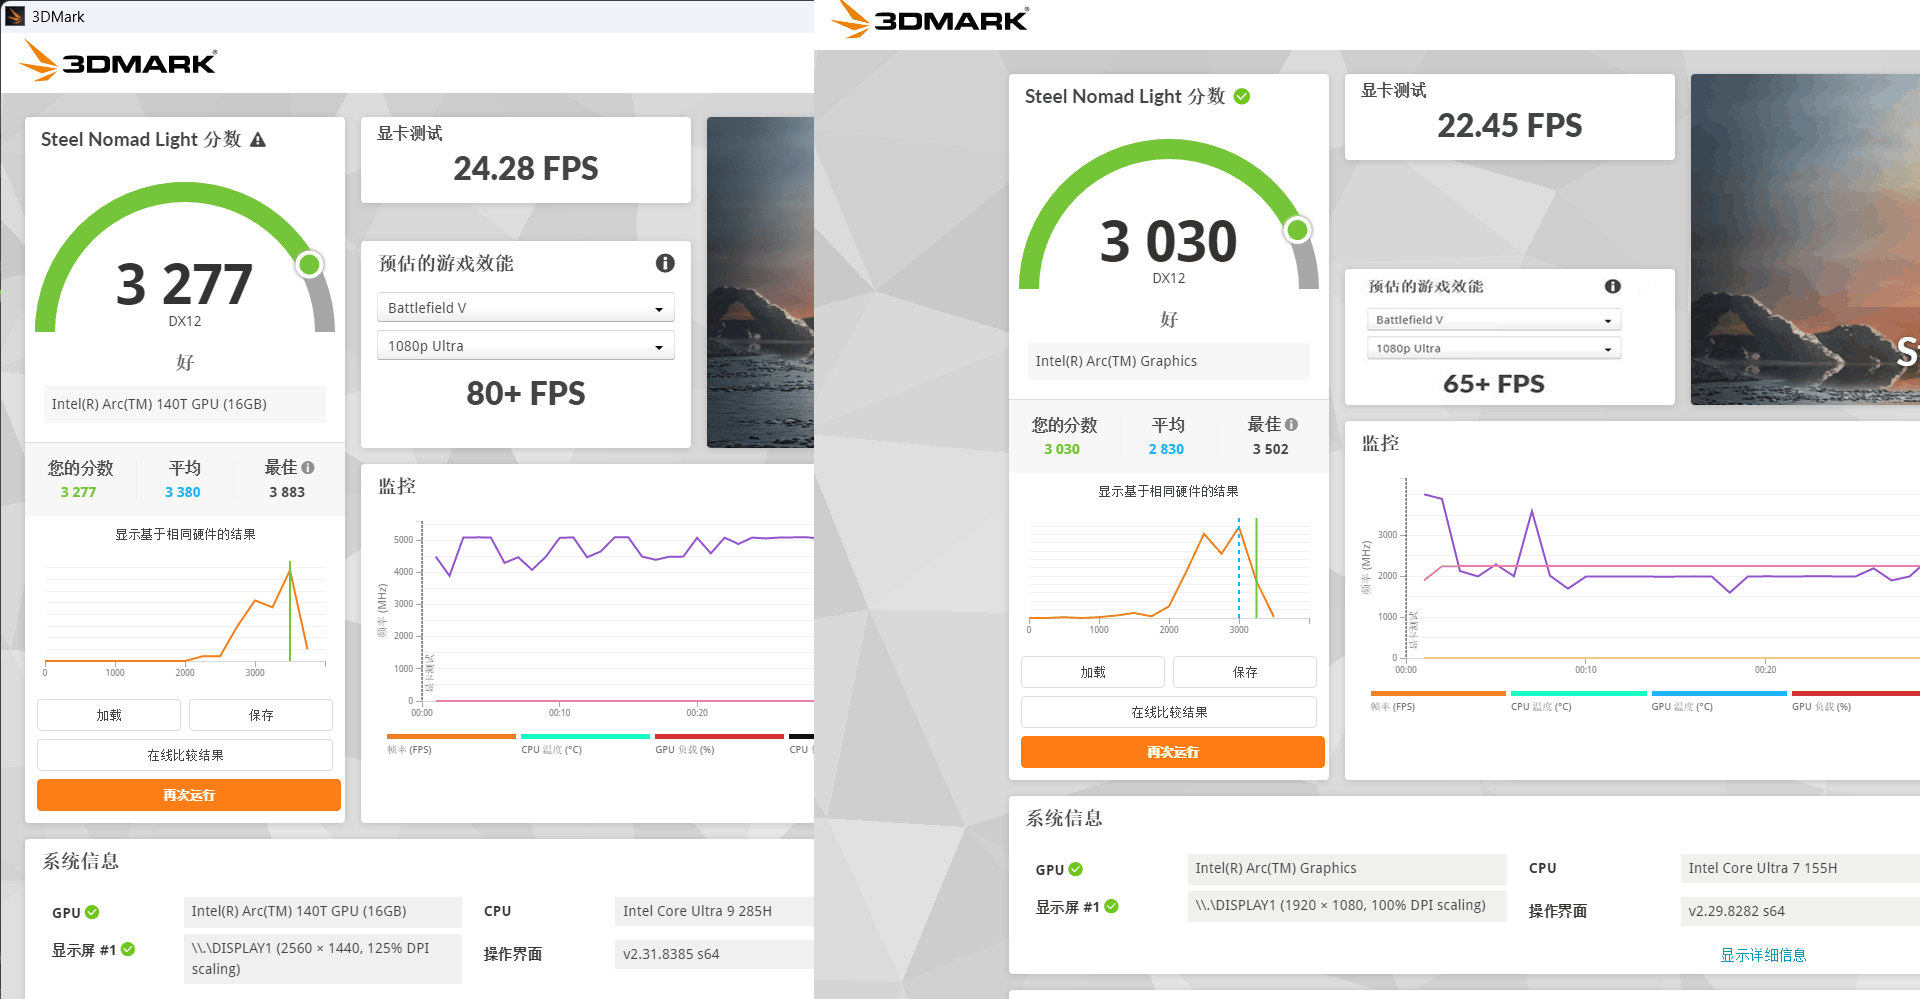Click green check beside display #1 in right window
Screen dimensions: 1920x999
tap(1112, 906)
